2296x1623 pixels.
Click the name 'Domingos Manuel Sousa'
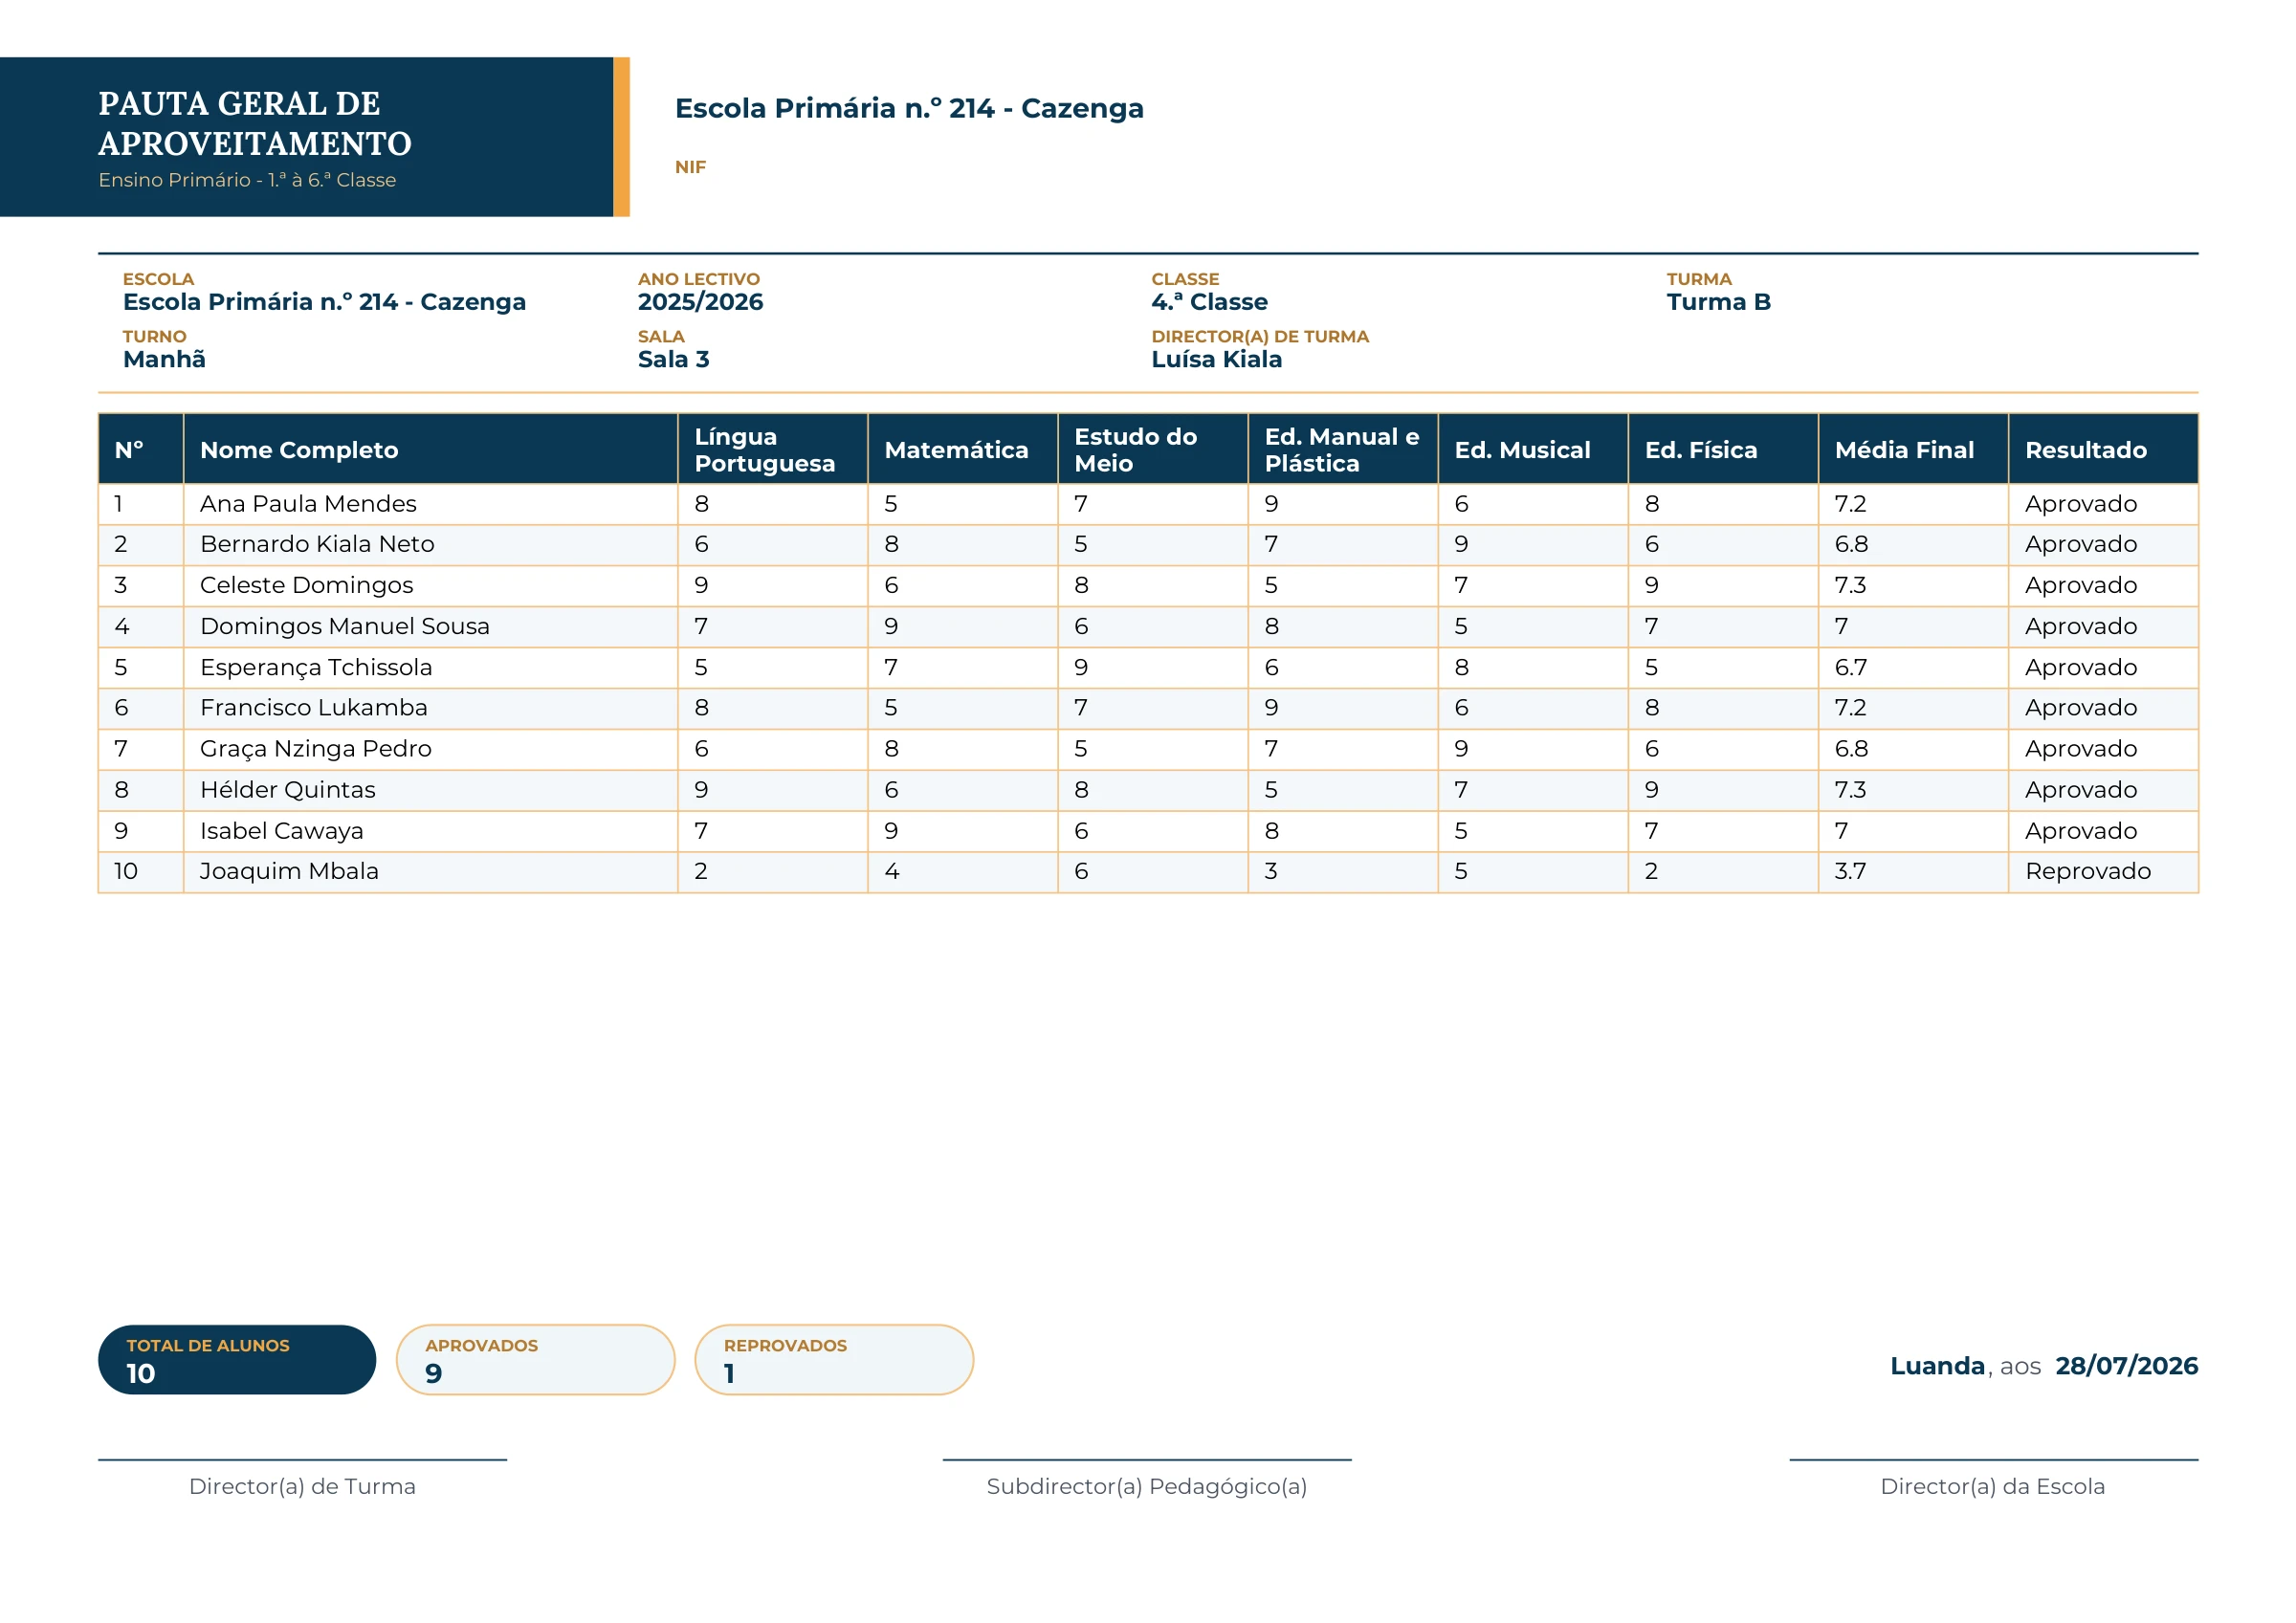(345, 626)
